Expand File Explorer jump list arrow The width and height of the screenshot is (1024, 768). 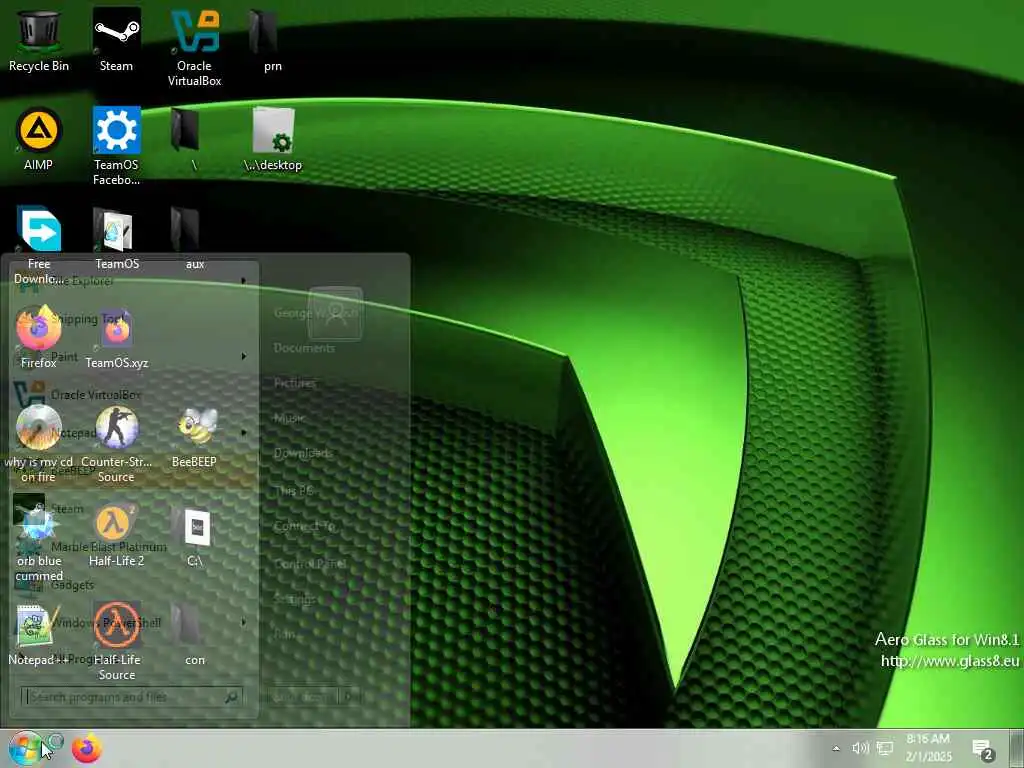244,281
